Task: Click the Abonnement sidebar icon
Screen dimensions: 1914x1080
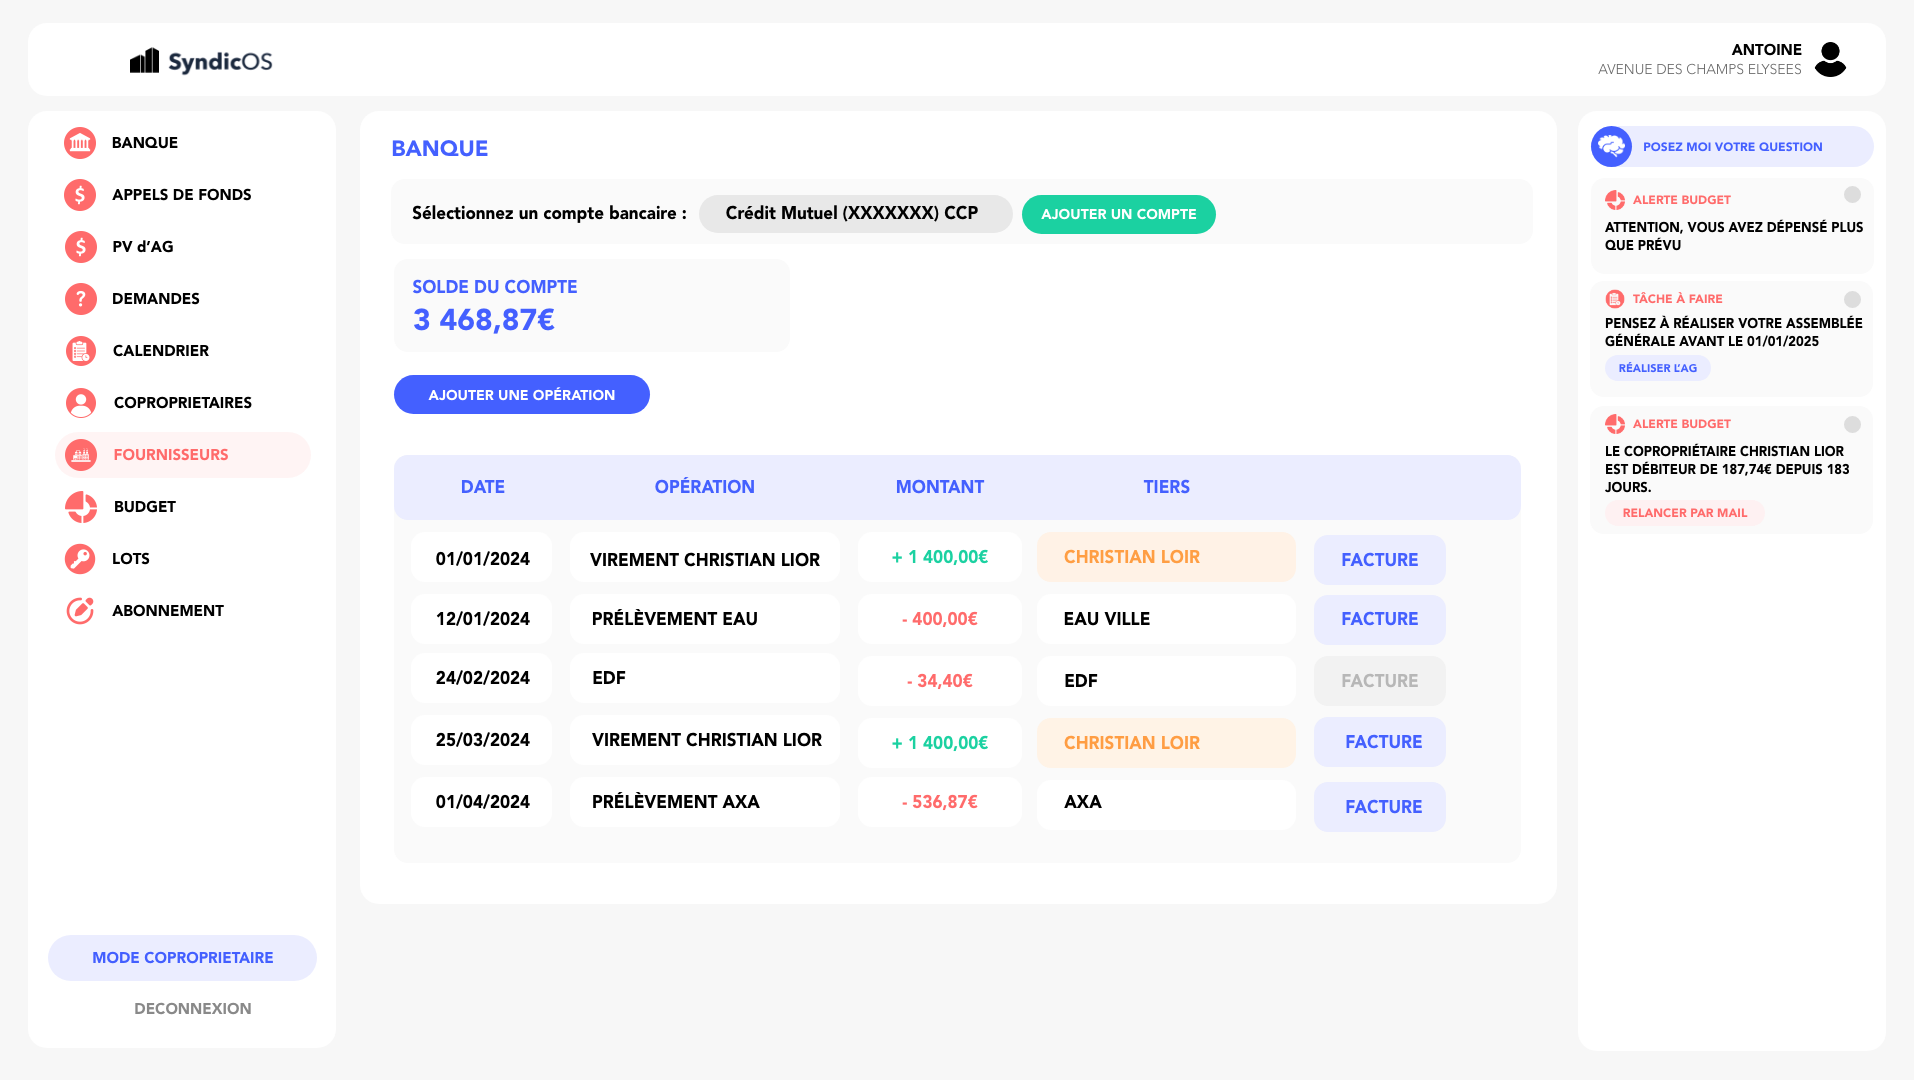Action: 80,611
